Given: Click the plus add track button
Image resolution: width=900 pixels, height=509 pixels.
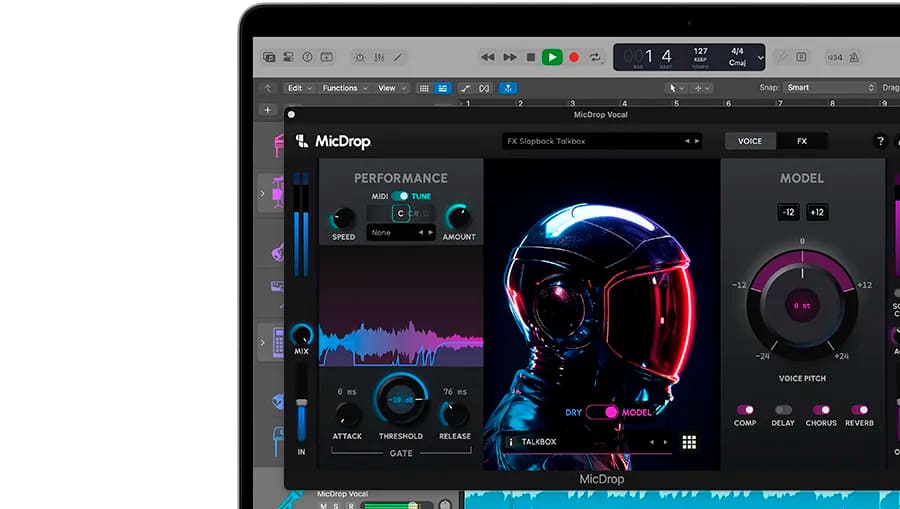Looking at the screenshot, I should 267,110.
